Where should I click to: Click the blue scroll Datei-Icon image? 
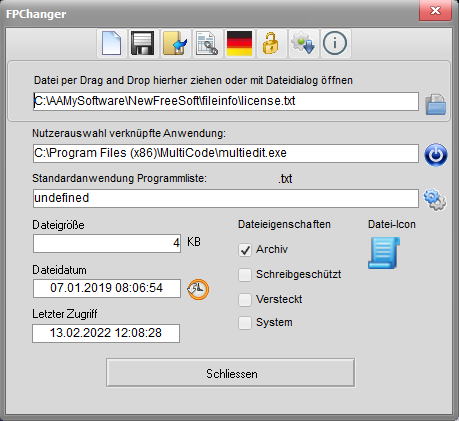coord(384,253)
